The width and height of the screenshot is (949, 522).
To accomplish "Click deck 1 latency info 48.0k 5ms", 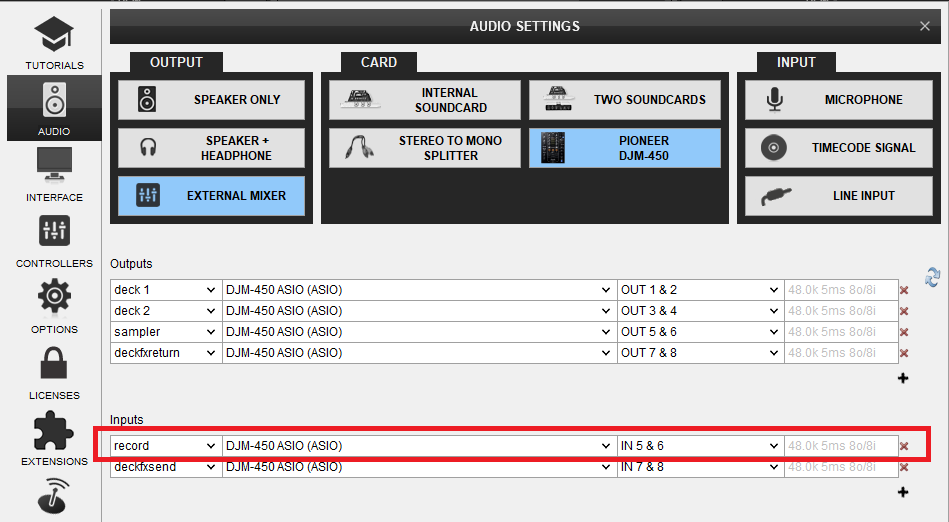I will (x=841, y=290).
